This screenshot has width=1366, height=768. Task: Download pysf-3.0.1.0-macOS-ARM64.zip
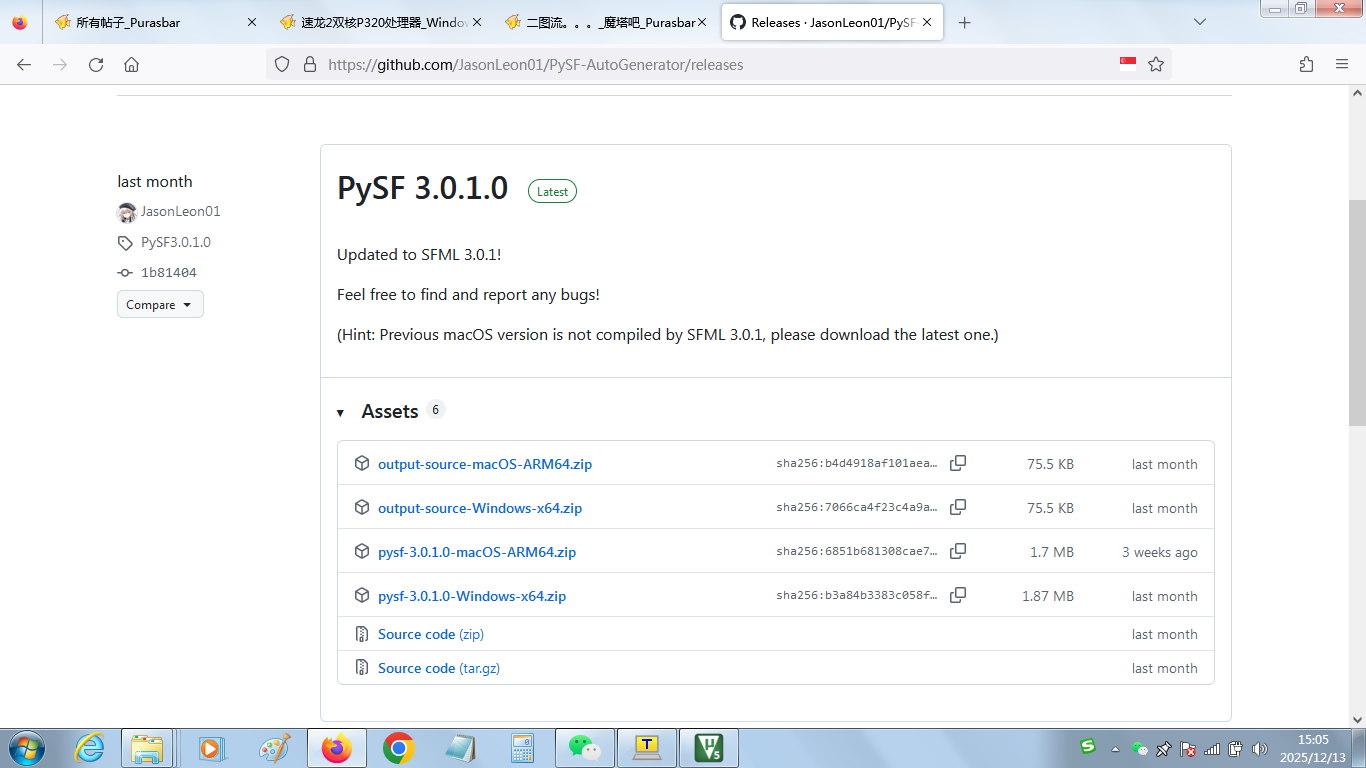pyautogui.click(x=476, y=552)
